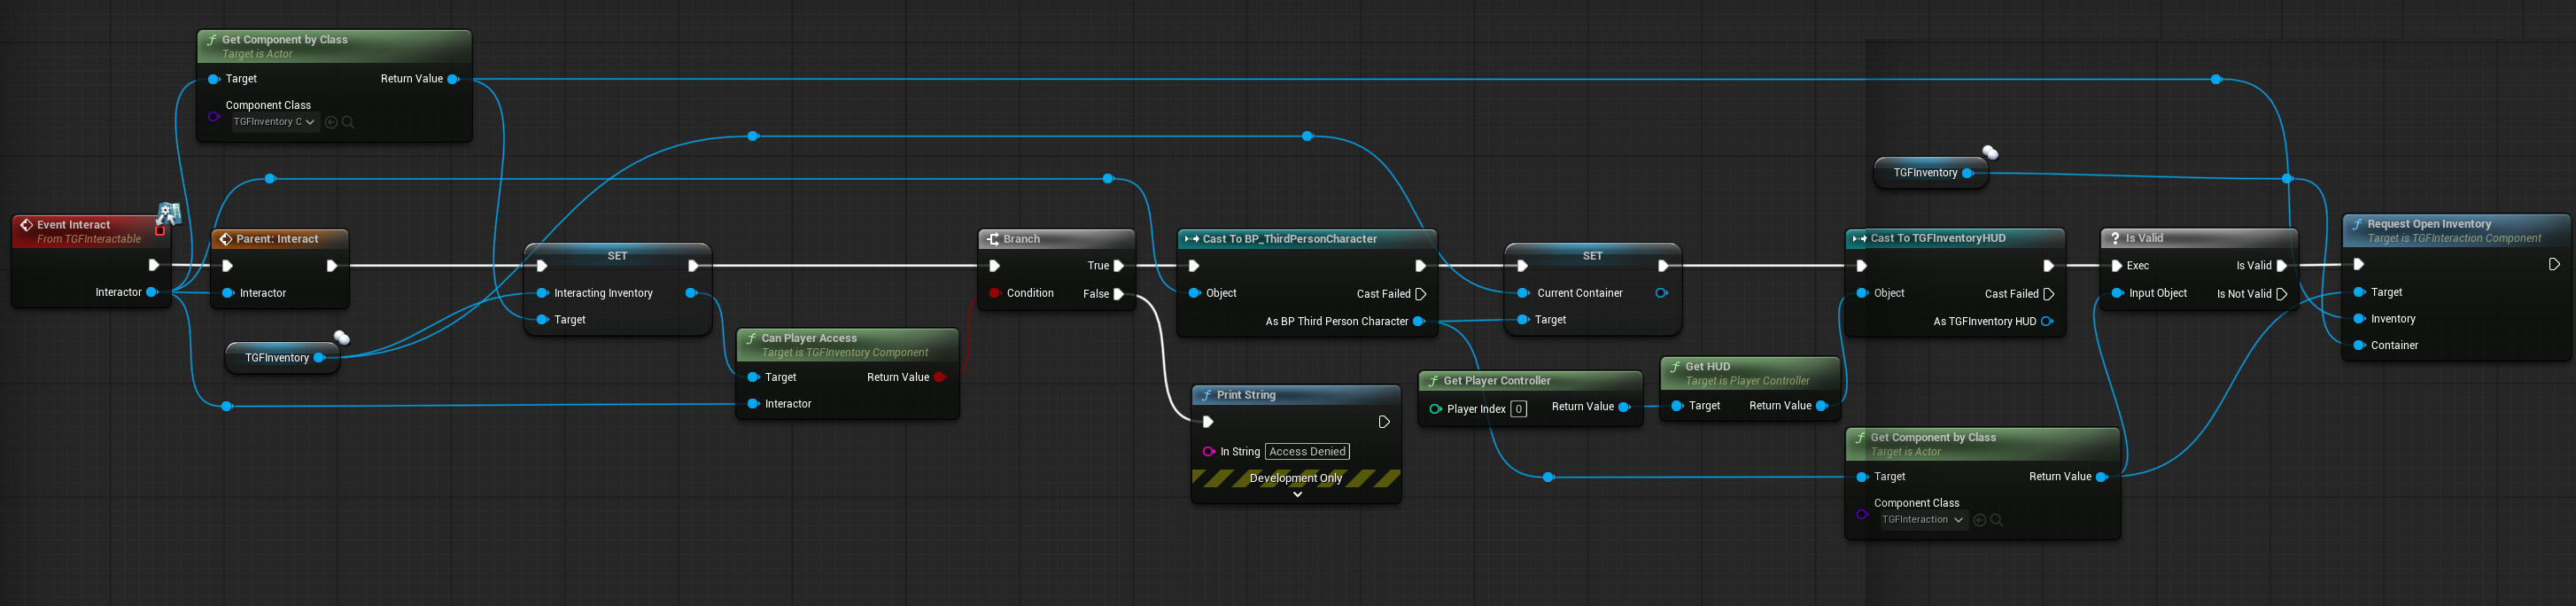Open the TGFInteraction component class dropdown
Image resolution: width=2576 pixels, height=606 pixels.
coord(1922,520)
